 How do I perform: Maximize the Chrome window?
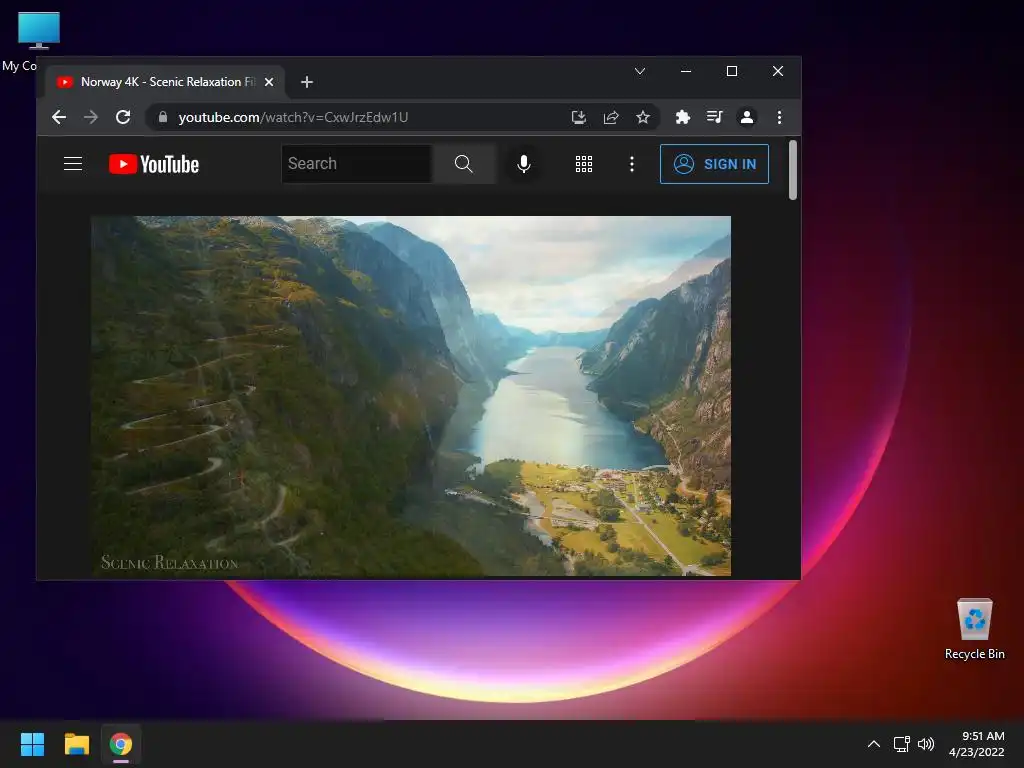(731, 71)
